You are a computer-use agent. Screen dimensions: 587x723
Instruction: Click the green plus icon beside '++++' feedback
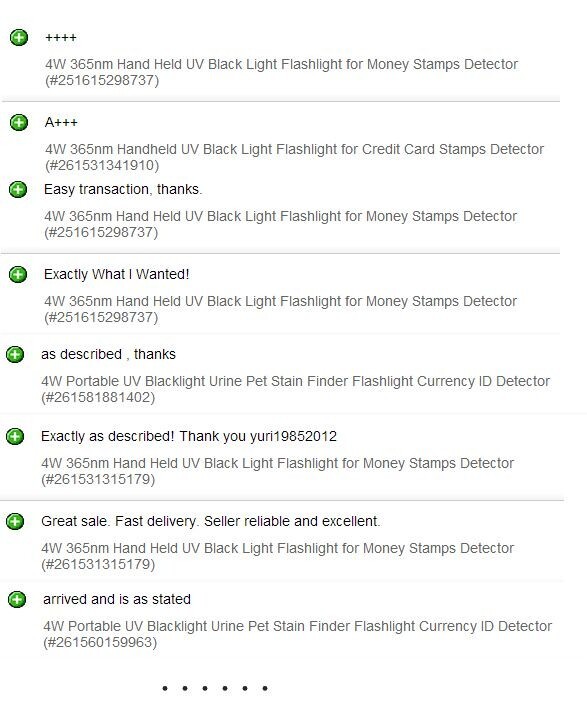(x=19, y=37)
